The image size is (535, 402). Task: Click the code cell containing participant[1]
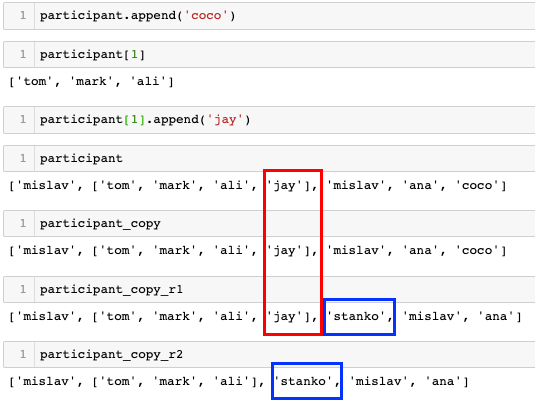click(x=269, y=55)
